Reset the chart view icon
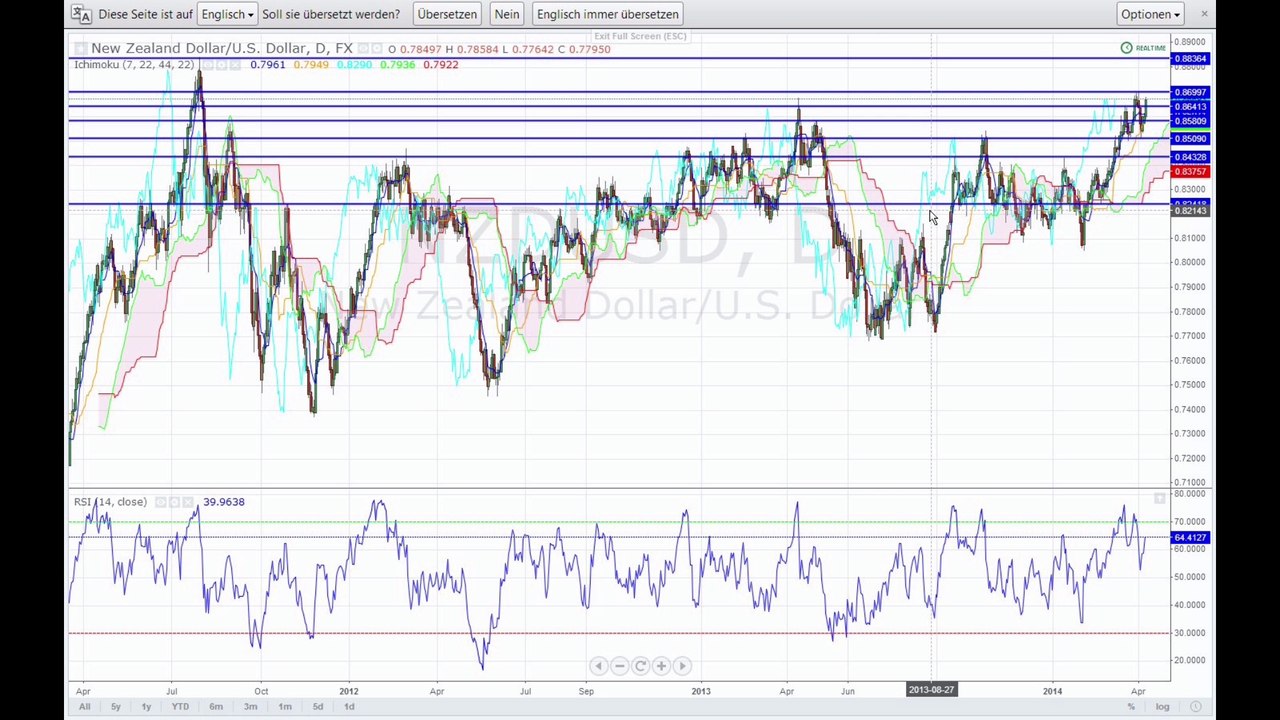This screenshot has height=720, width=1280. 640,666
